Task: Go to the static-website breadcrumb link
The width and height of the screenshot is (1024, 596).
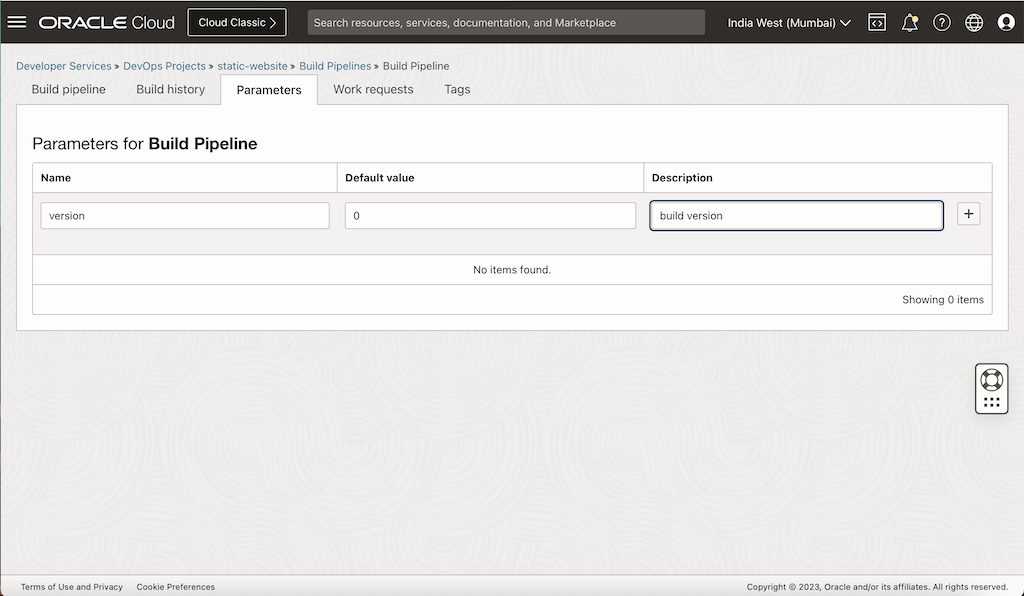Action: coord(252,66)
